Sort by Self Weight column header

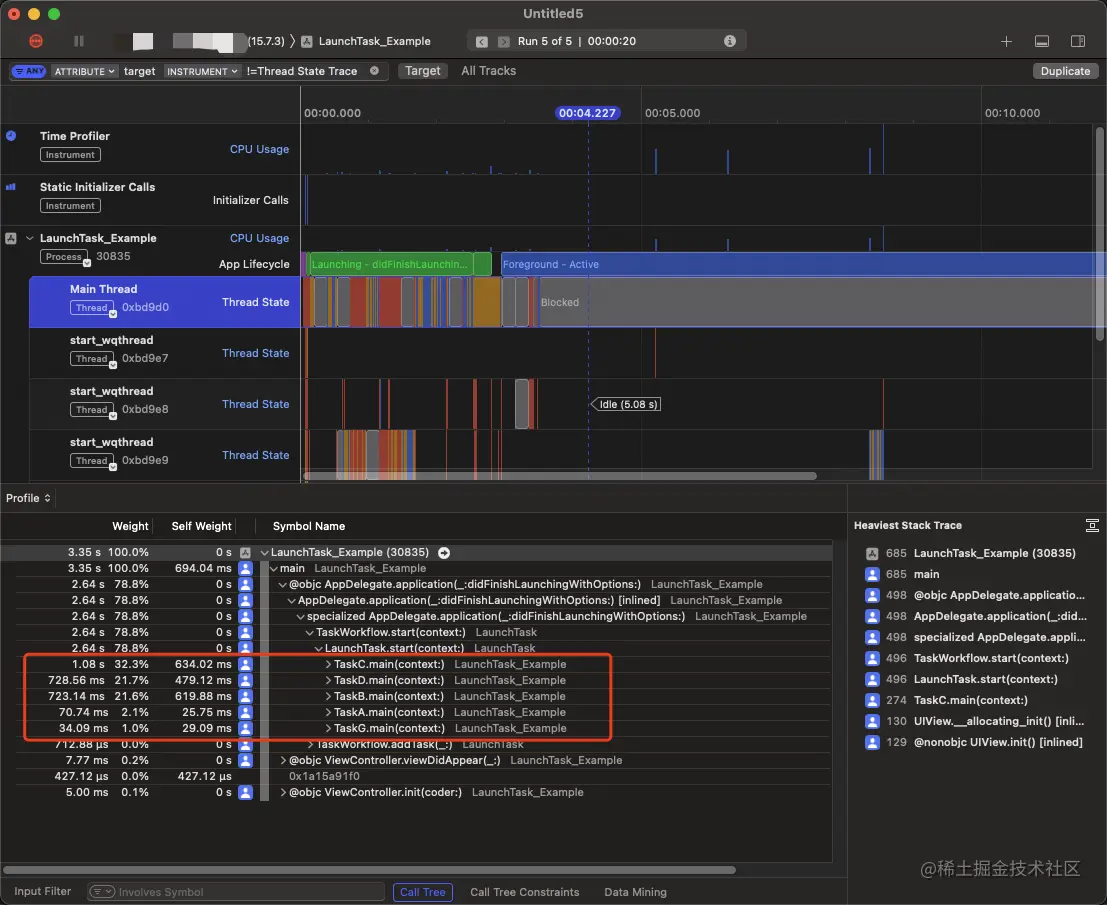coord(201,526)
